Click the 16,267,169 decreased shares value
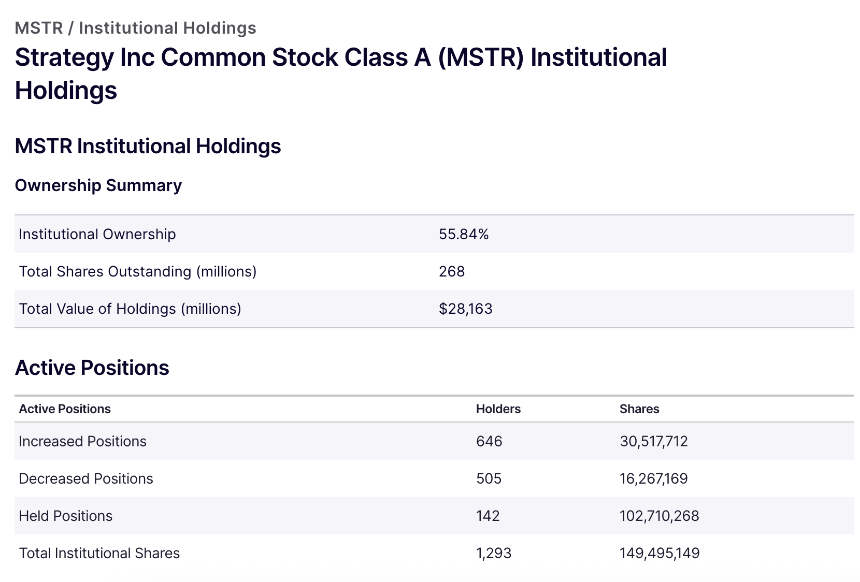Screen dimensions: 860x582 (653, 478)
